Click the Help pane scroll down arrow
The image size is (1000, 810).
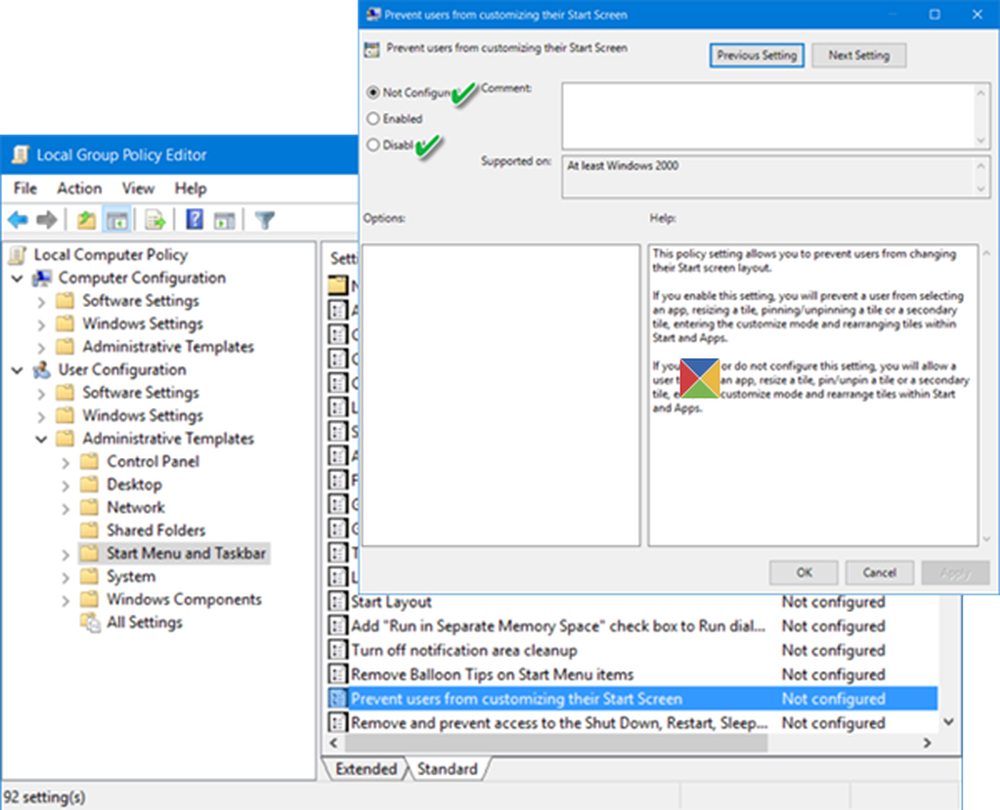tap(987, 539)
